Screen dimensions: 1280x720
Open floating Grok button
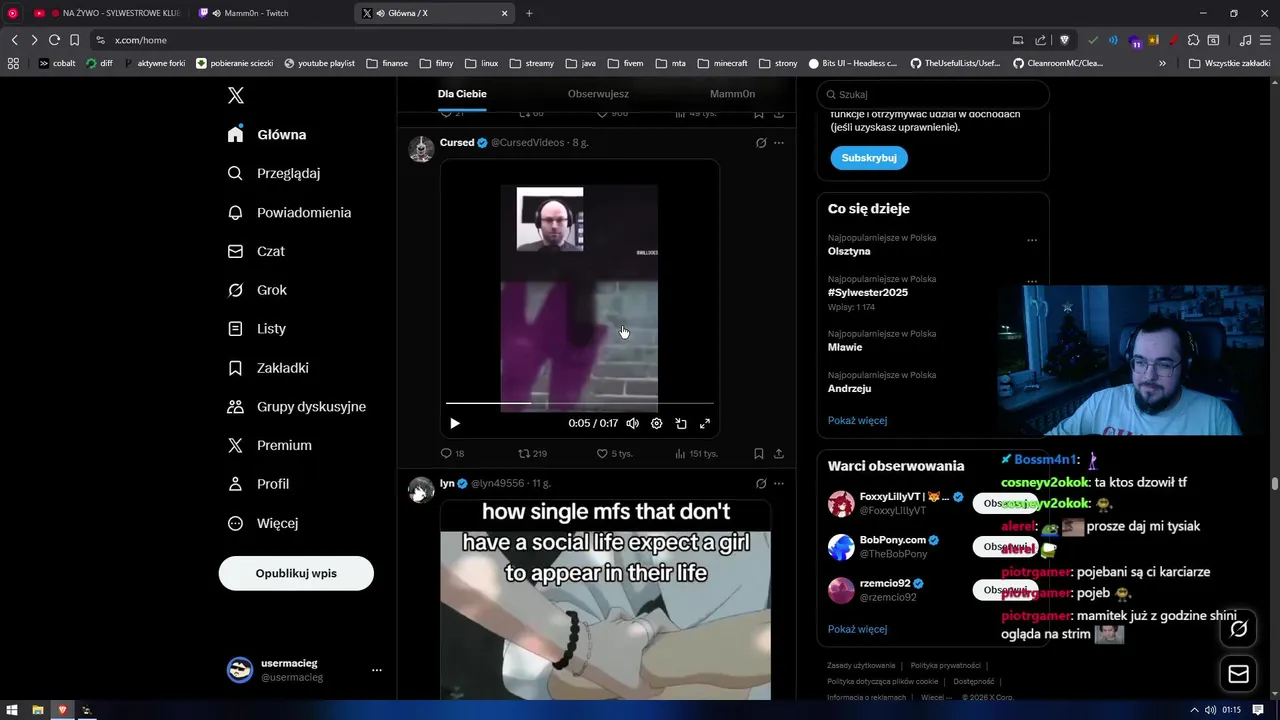[1239, 629]
